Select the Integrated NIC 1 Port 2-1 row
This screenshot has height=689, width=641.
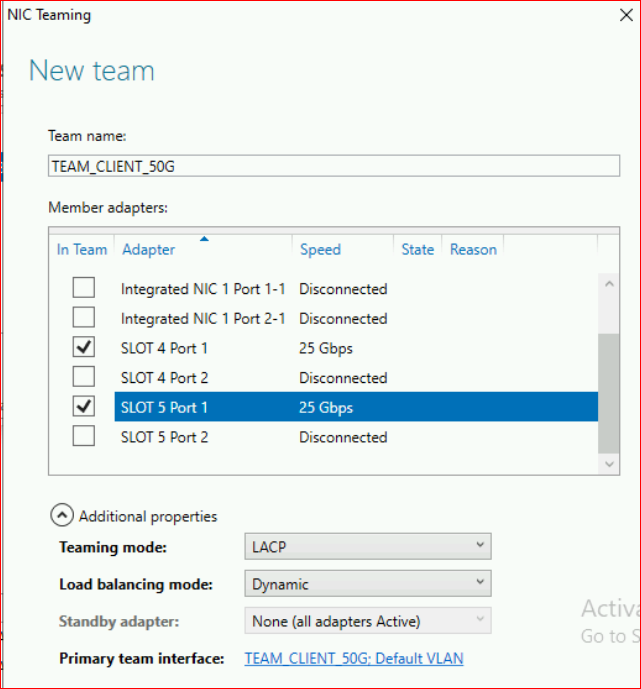click(x=203, y=319)
